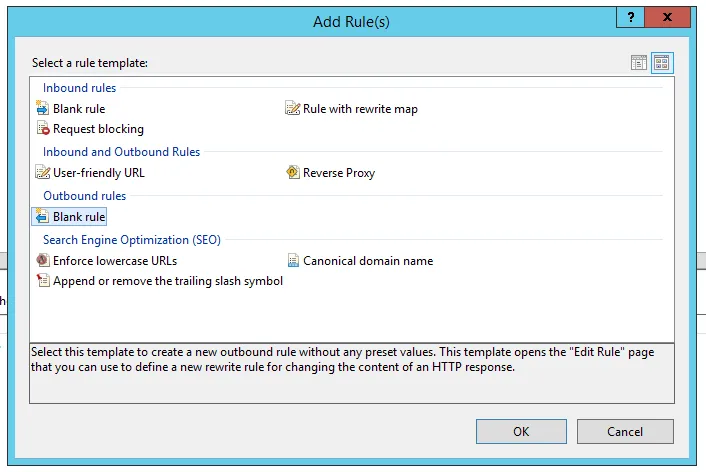Select the inbound Blank rule template icon
706x472 pixels.
[43, 109]
